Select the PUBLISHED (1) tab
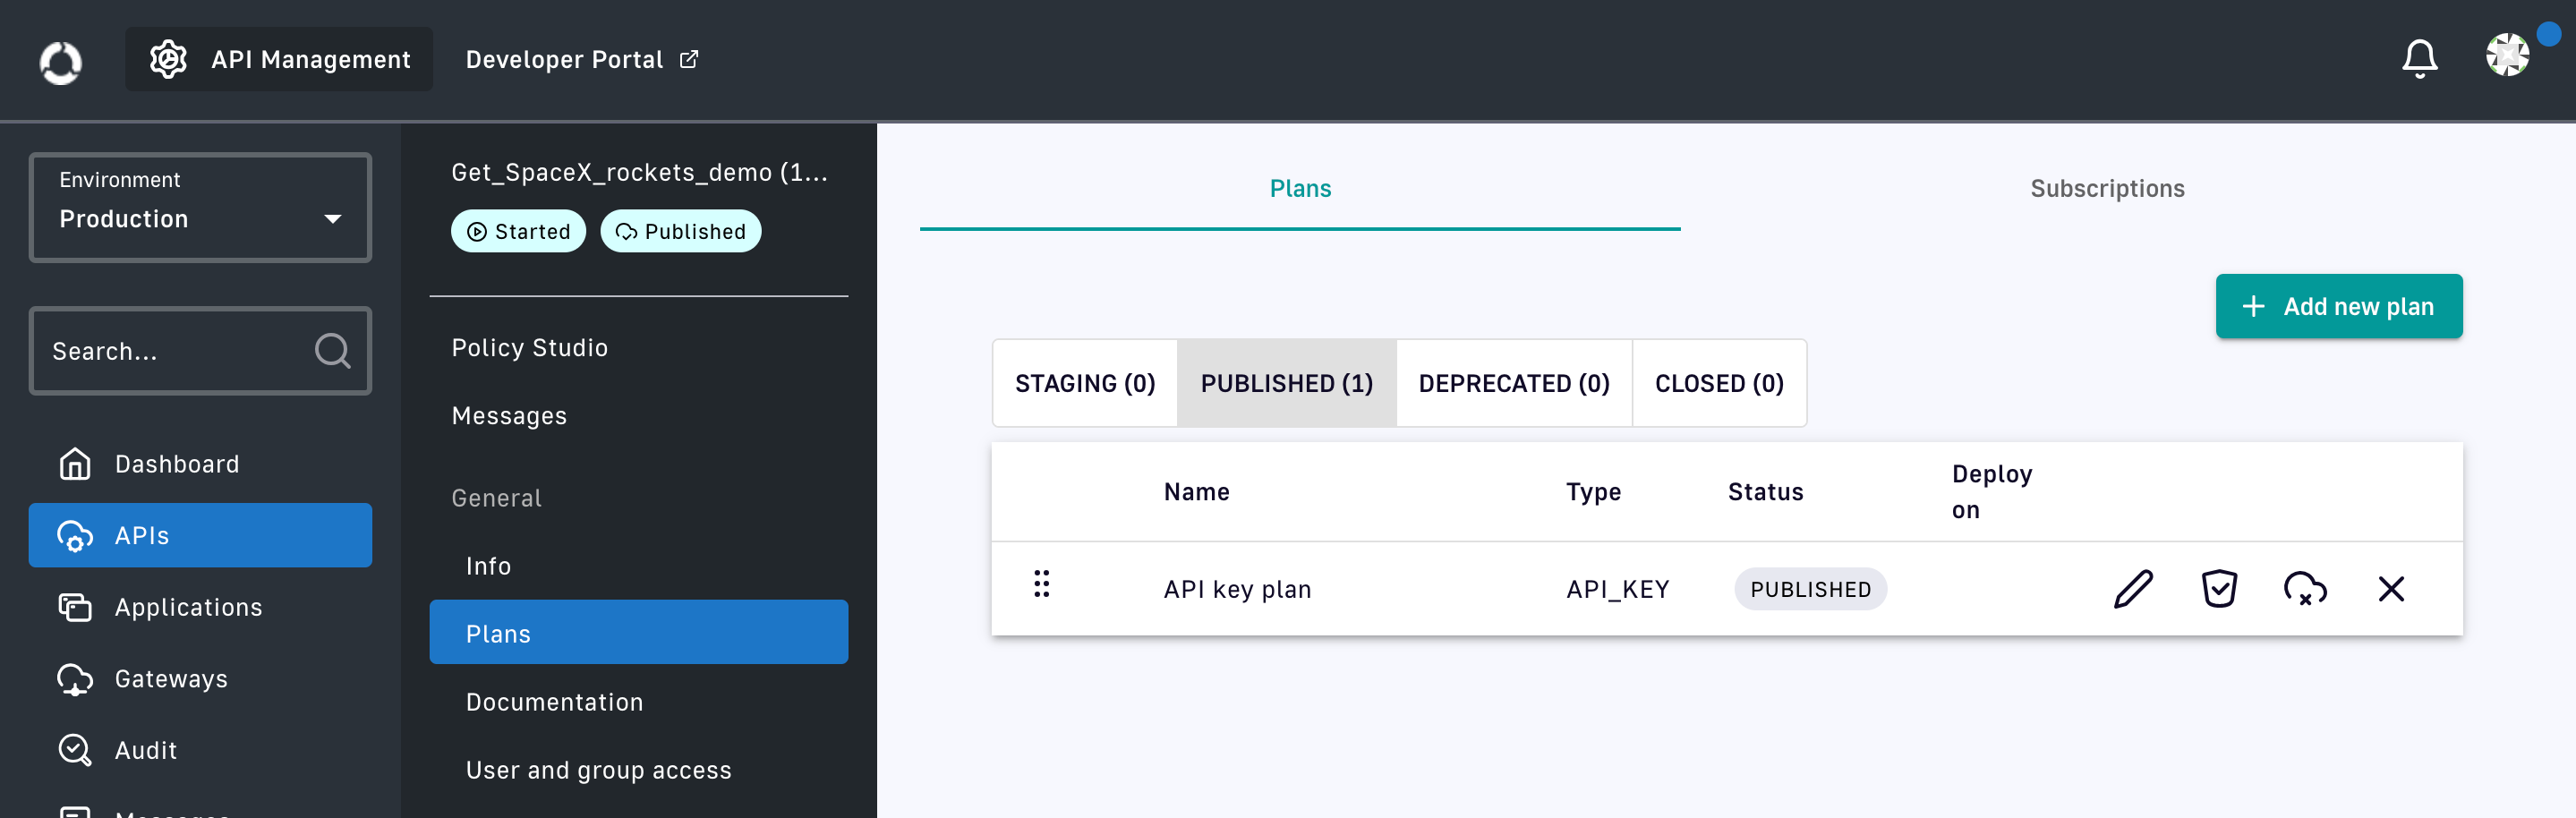Image resolution: width=2576 pixels, height=818 pixels. click(1287, 384)
